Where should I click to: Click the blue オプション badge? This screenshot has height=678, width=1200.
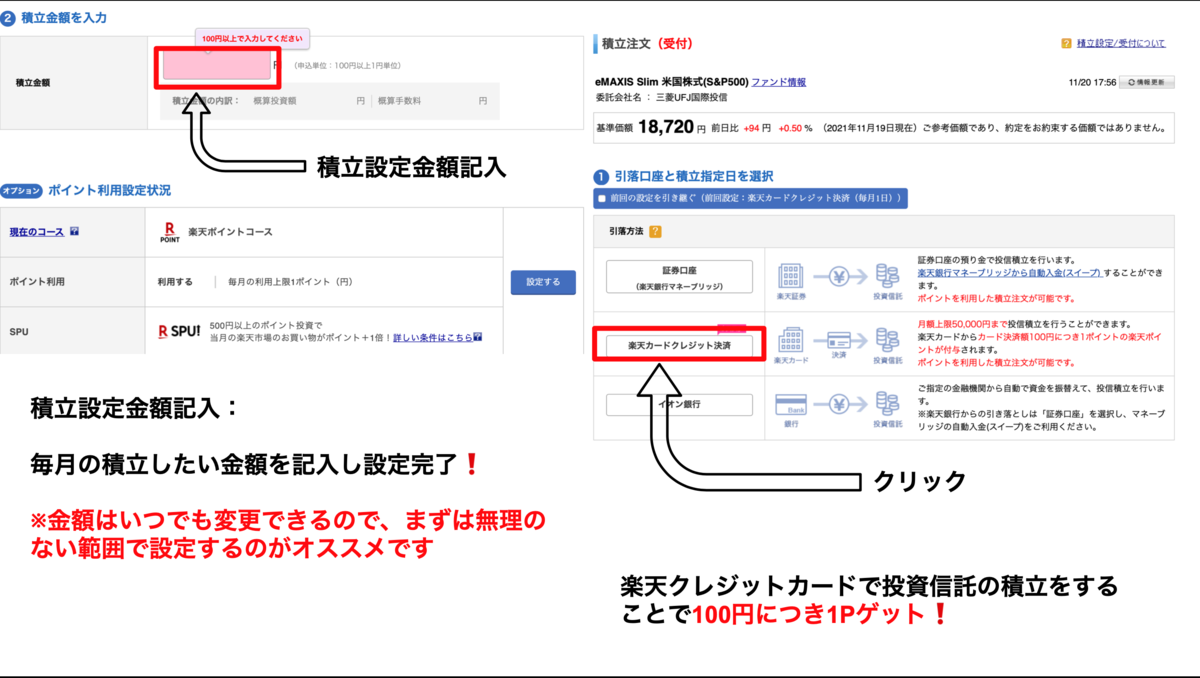point(21,190)
